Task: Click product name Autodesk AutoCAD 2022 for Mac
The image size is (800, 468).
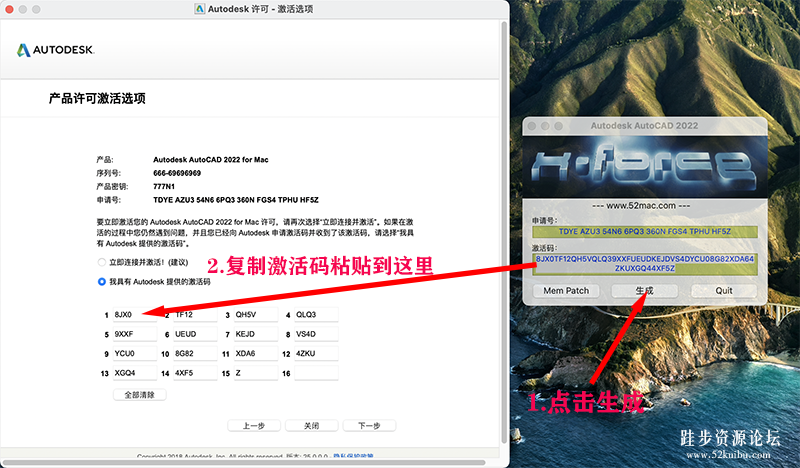Action: 211,160
